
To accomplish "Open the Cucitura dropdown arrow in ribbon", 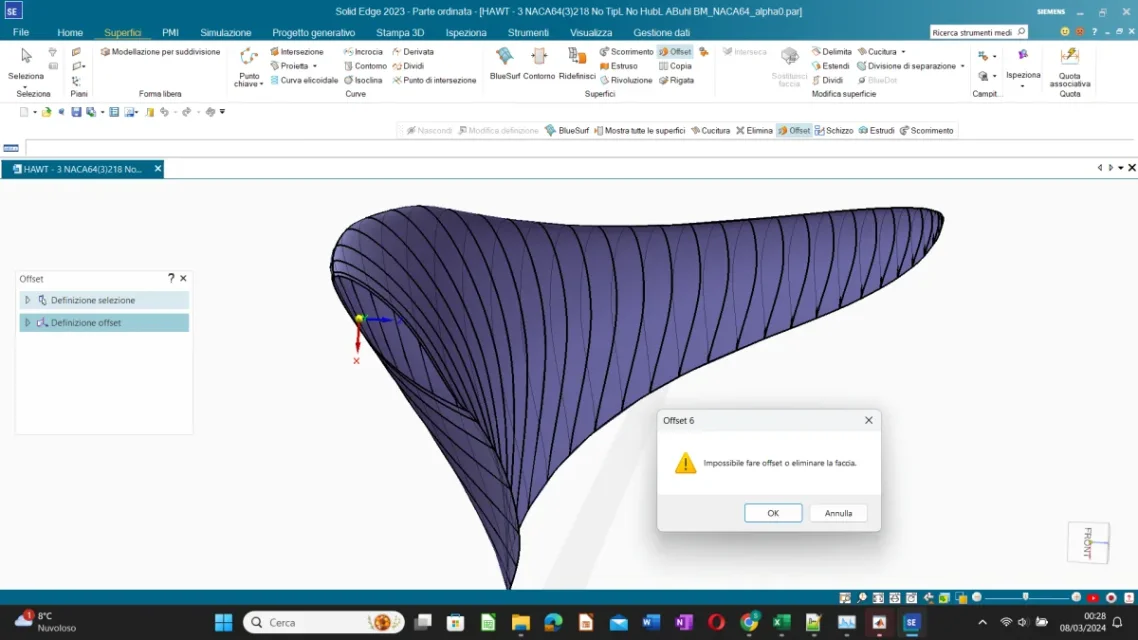I will tap(904, 52).
